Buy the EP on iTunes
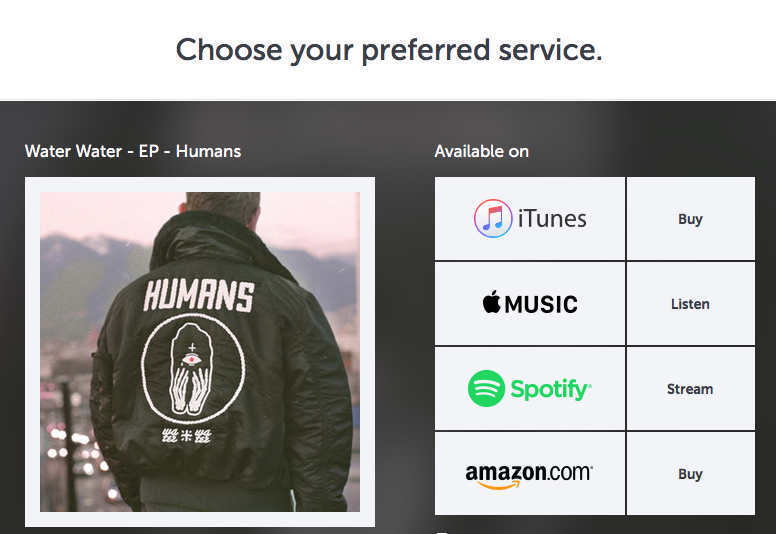 pyautogui.click(x=690, y=219)
